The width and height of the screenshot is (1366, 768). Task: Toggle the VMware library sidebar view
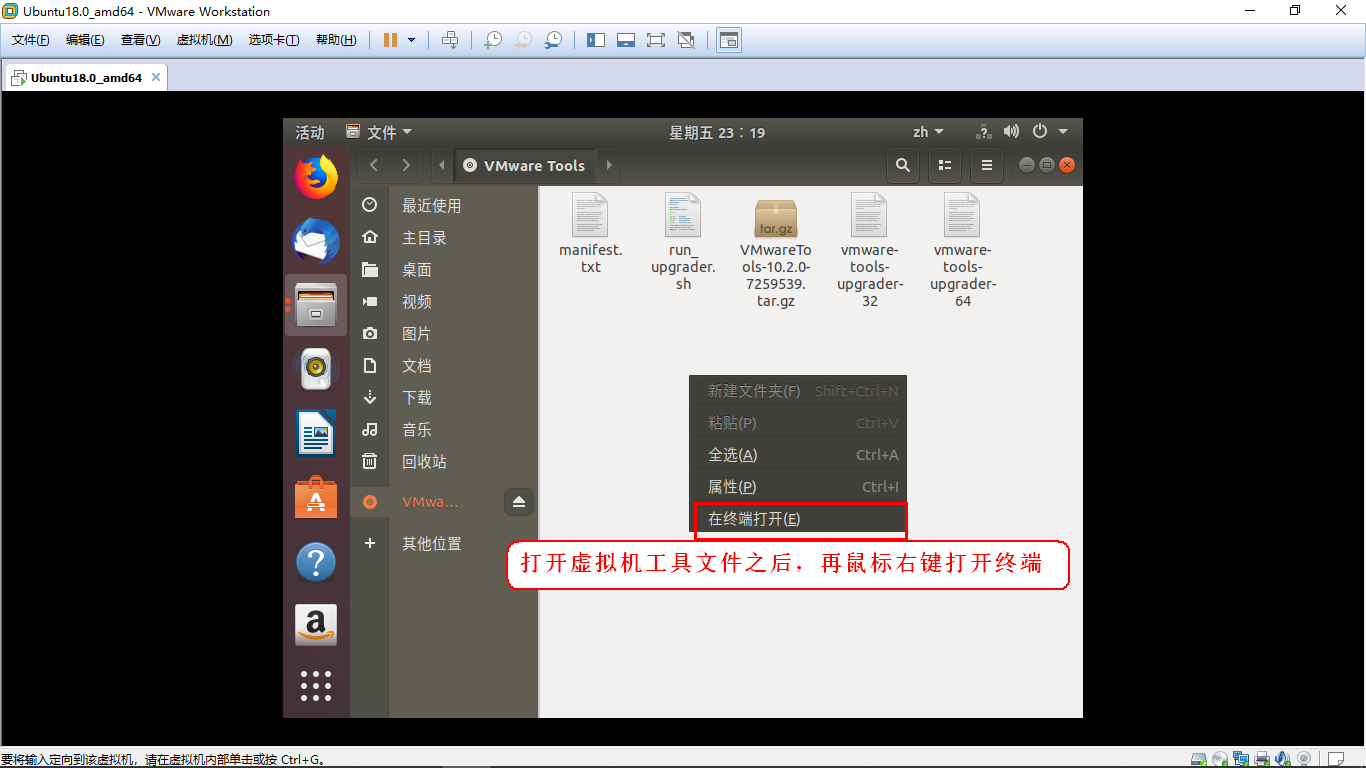tap(596, 40)
